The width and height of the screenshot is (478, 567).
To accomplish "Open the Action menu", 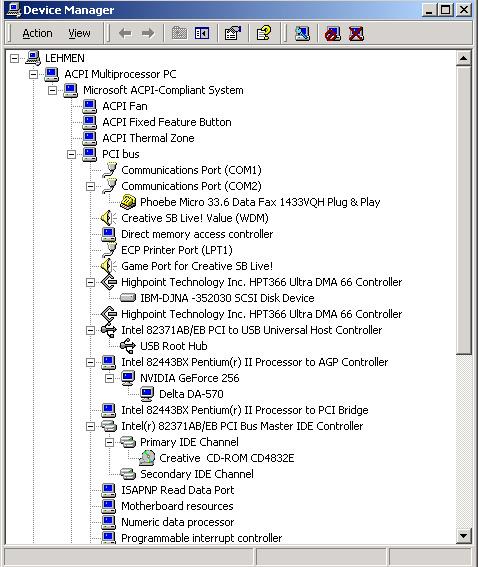I will 37,33.
